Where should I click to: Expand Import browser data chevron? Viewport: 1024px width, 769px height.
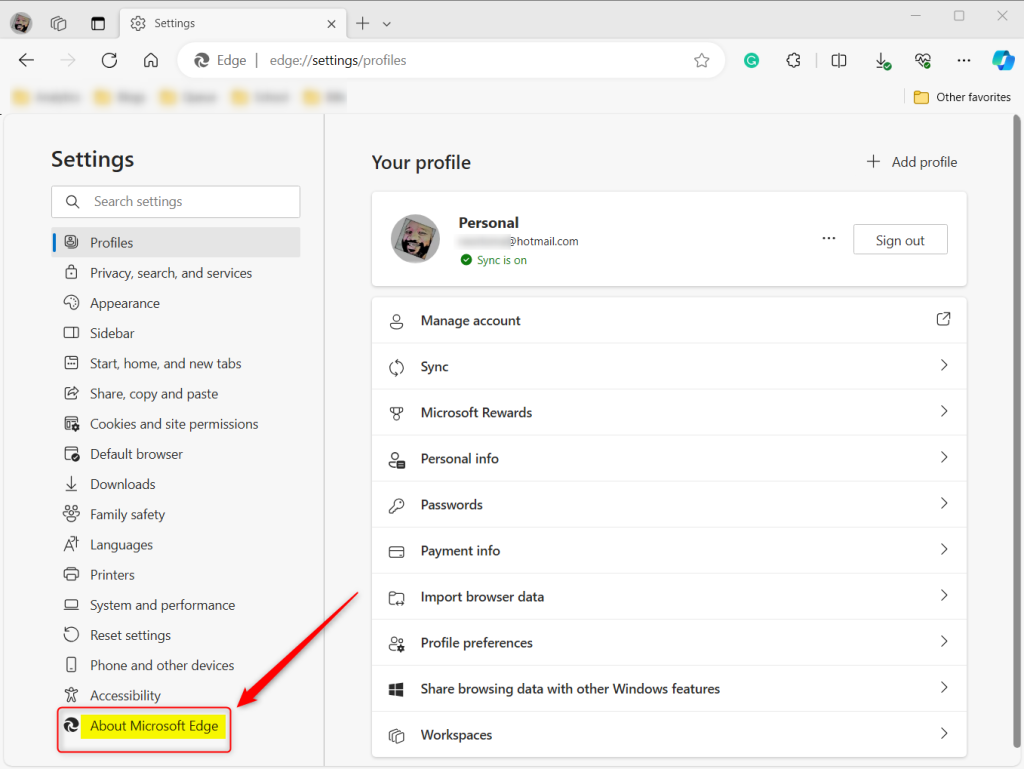click(944, 595)
